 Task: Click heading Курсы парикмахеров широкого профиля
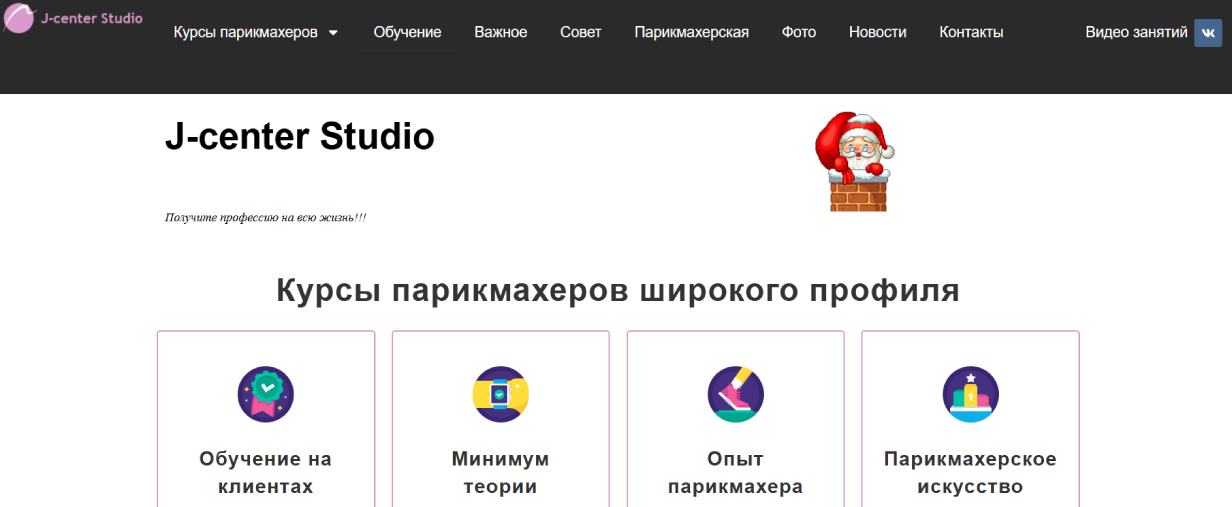coord(618,291)
